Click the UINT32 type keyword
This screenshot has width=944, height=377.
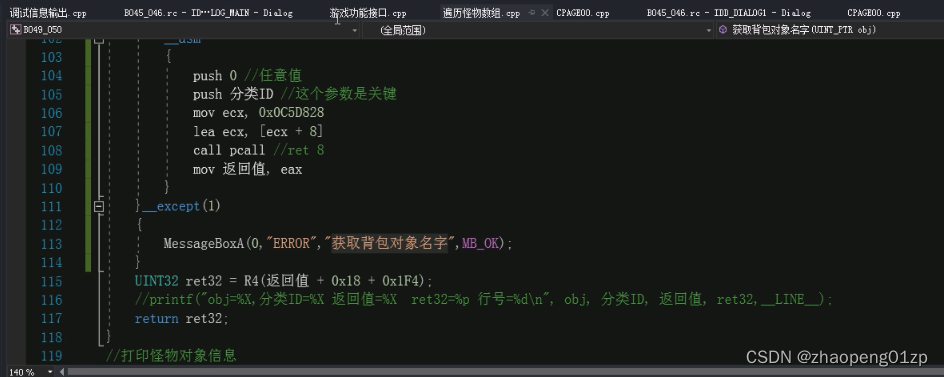(x=157, y=281)
